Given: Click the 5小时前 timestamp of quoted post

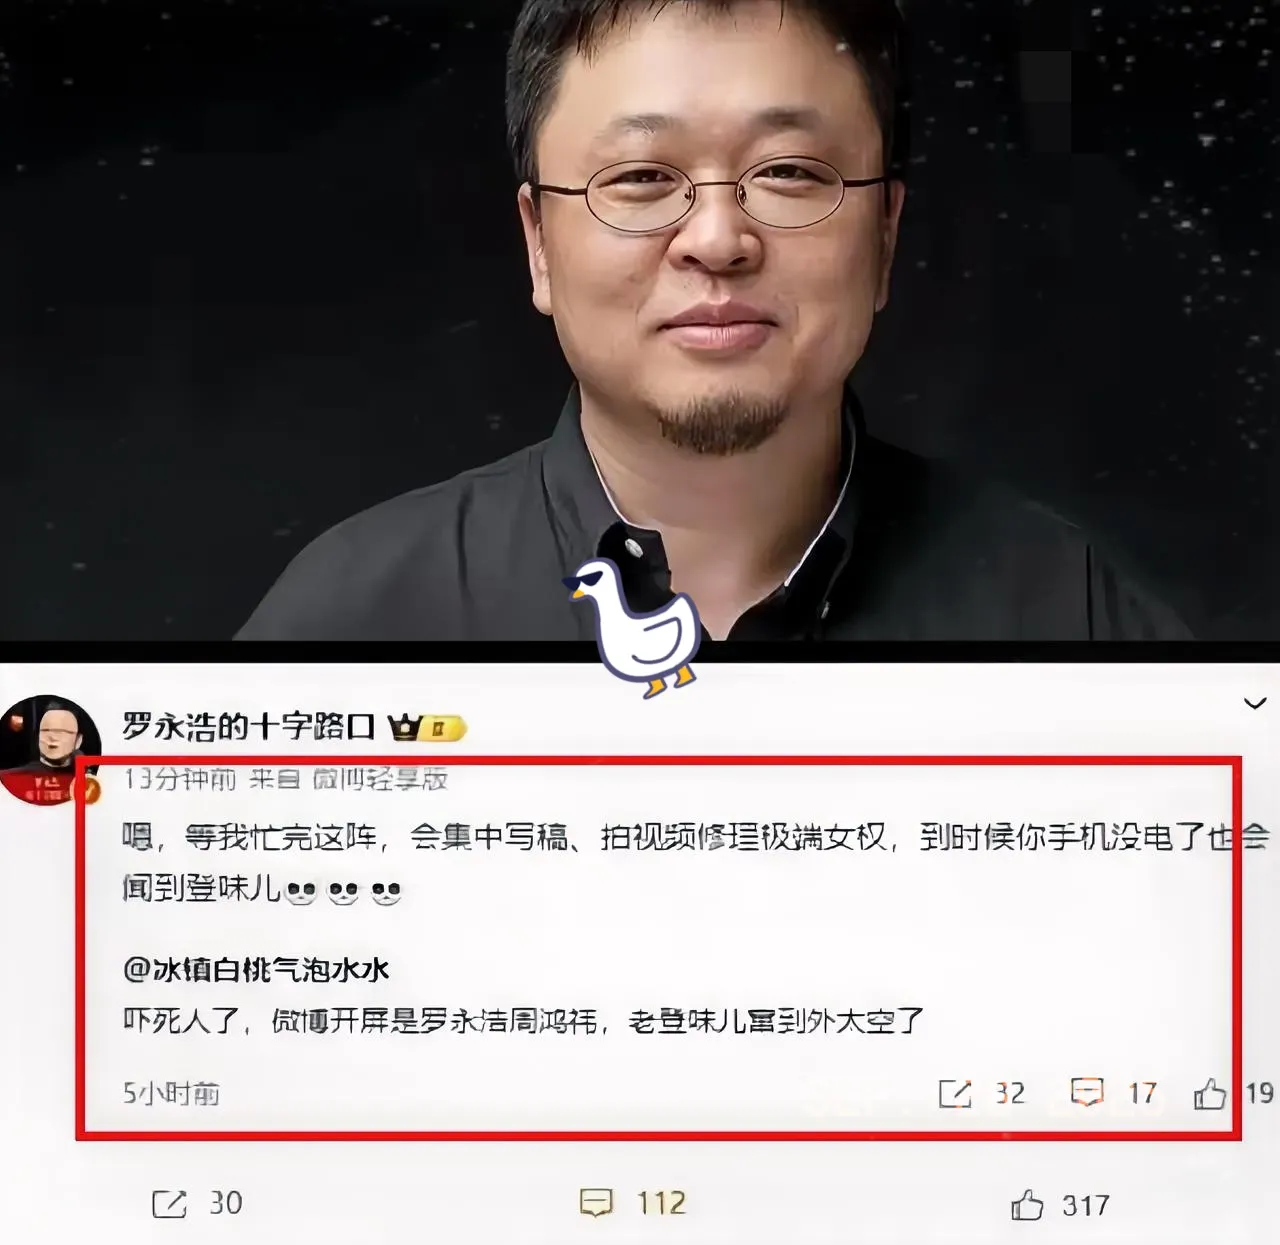Looking at the screenshot, I should [x=171, y=1093].
